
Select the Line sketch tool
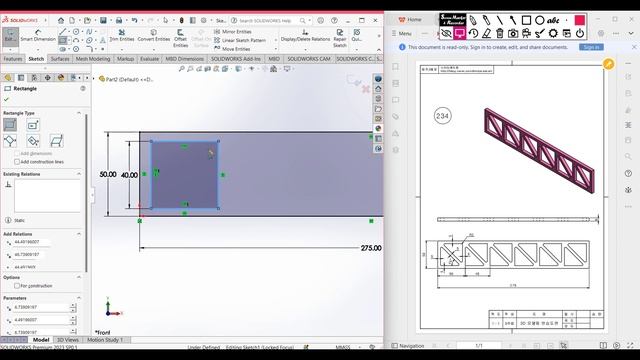tap(62, 31)
